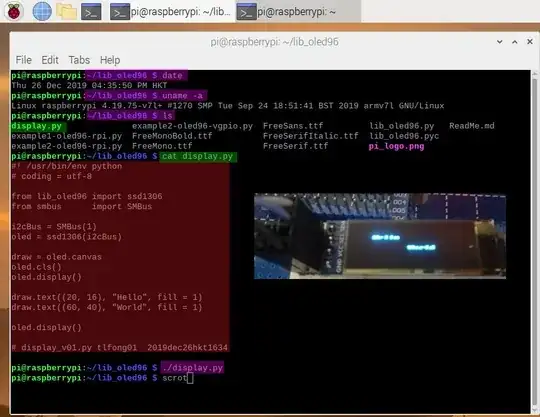The image size is (540, 417).
Task: Click FreeSerif.ttf filename
Action: pos(295,146)
